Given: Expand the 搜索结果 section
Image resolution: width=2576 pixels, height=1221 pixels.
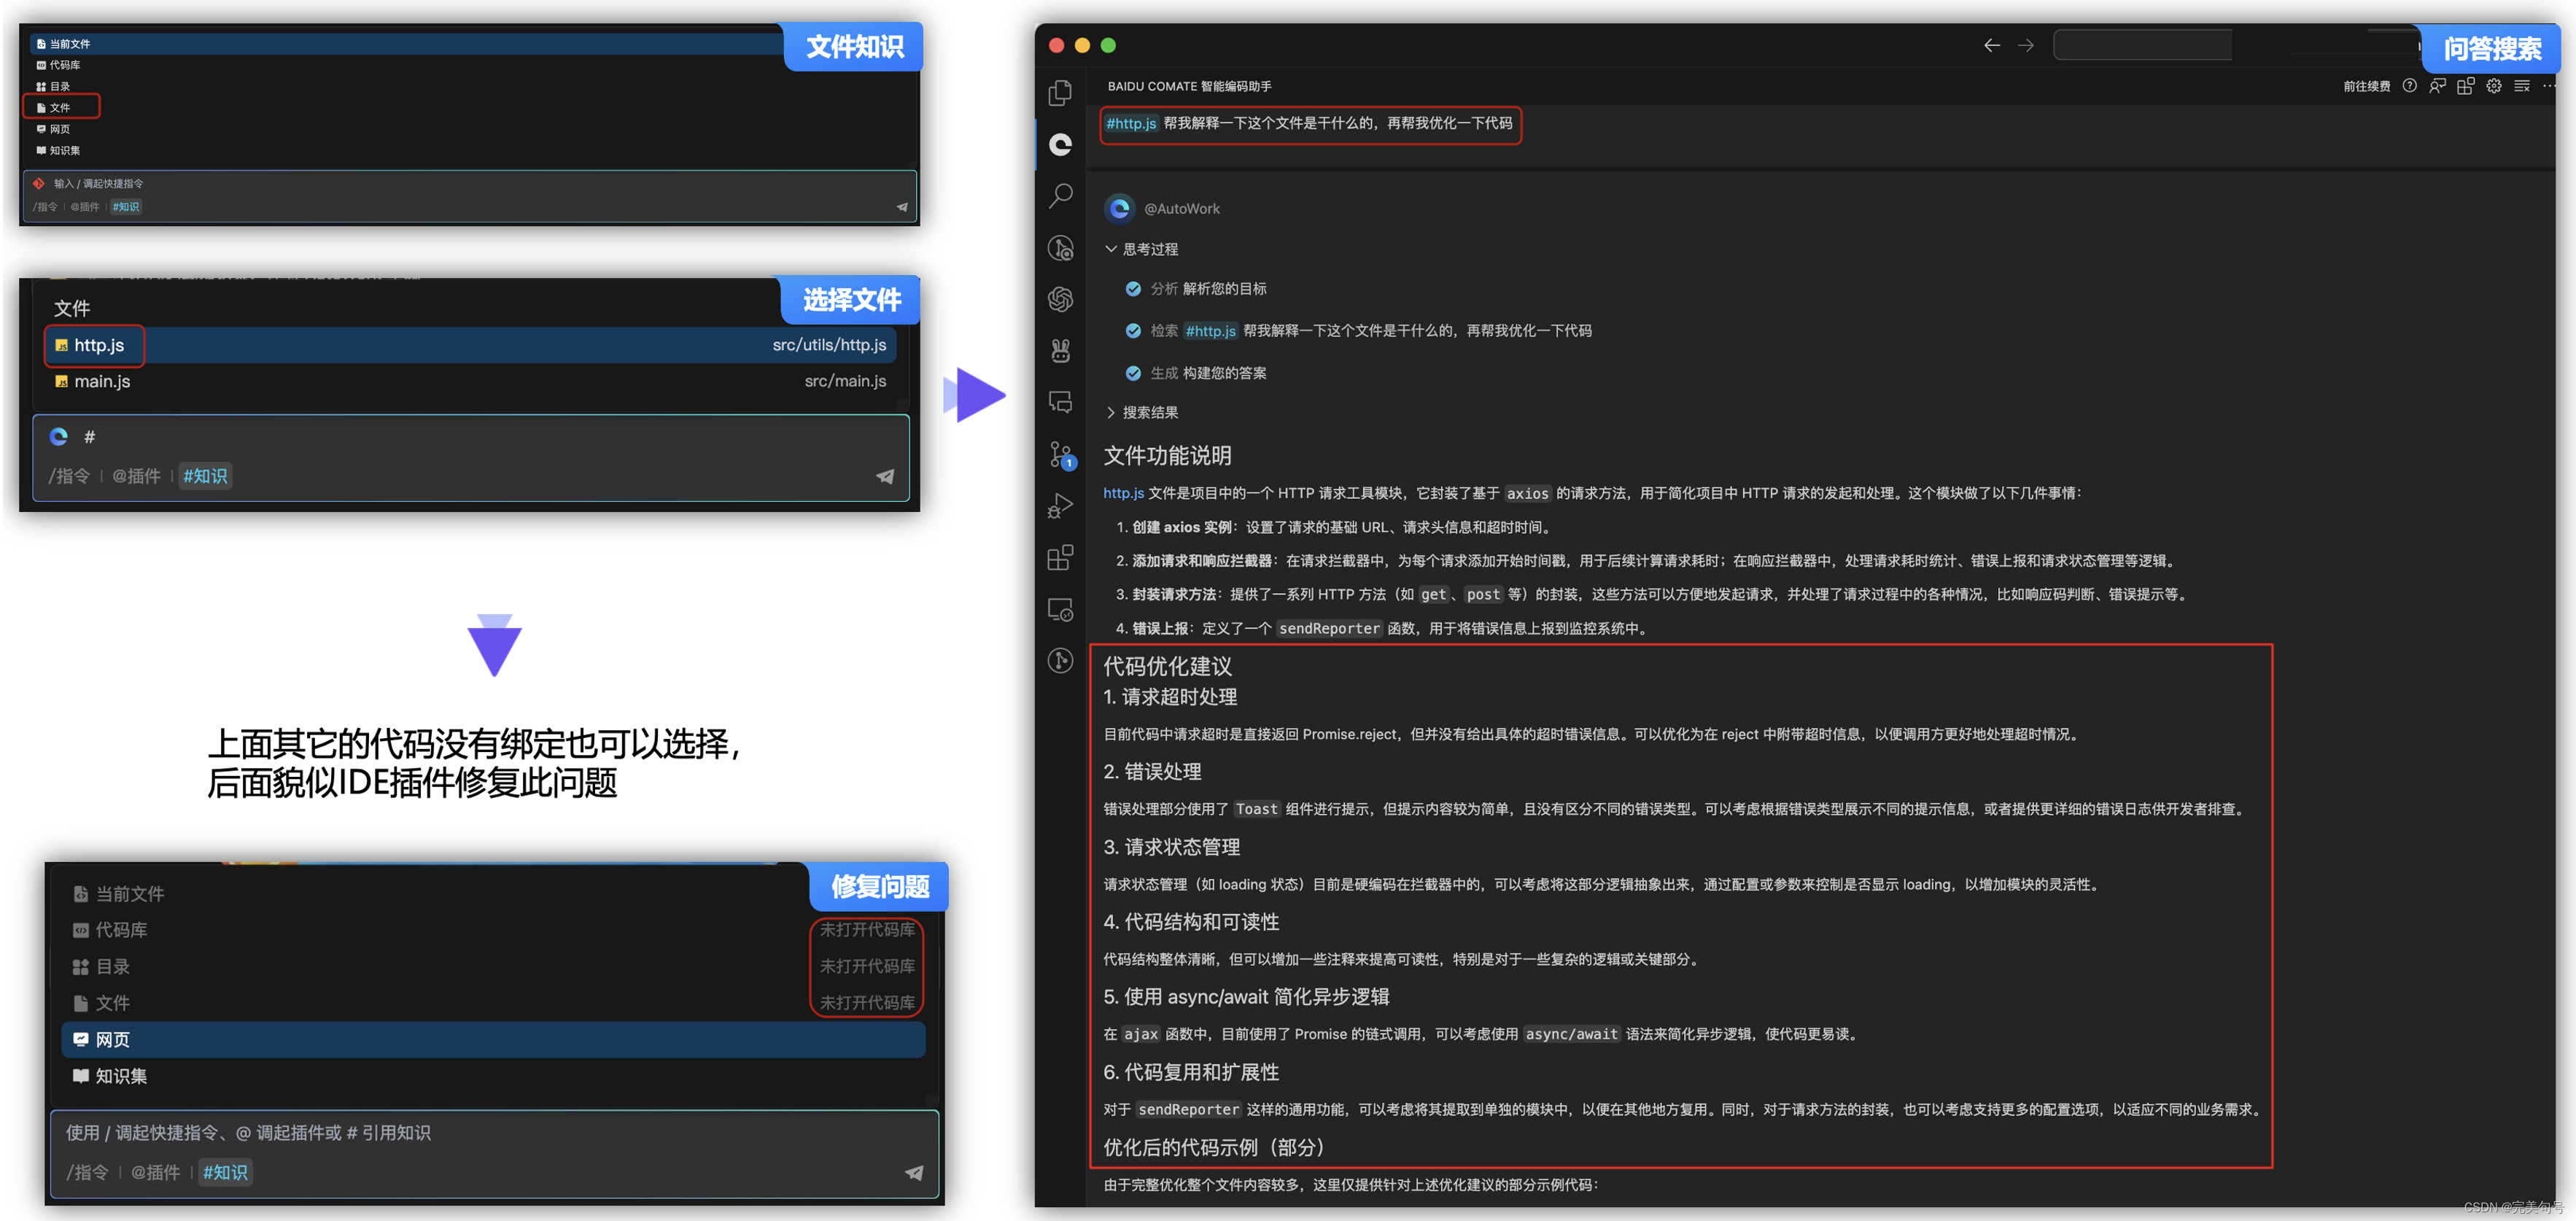Looking at the screenshot, I should pyautogui.click(x=1141, y=412).
